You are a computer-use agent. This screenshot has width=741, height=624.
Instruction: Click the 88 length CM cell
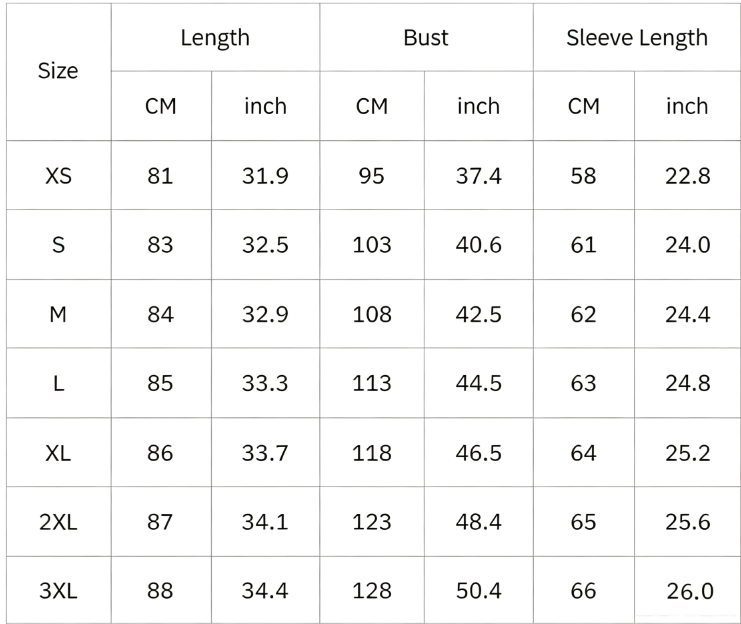coord(160,590)
